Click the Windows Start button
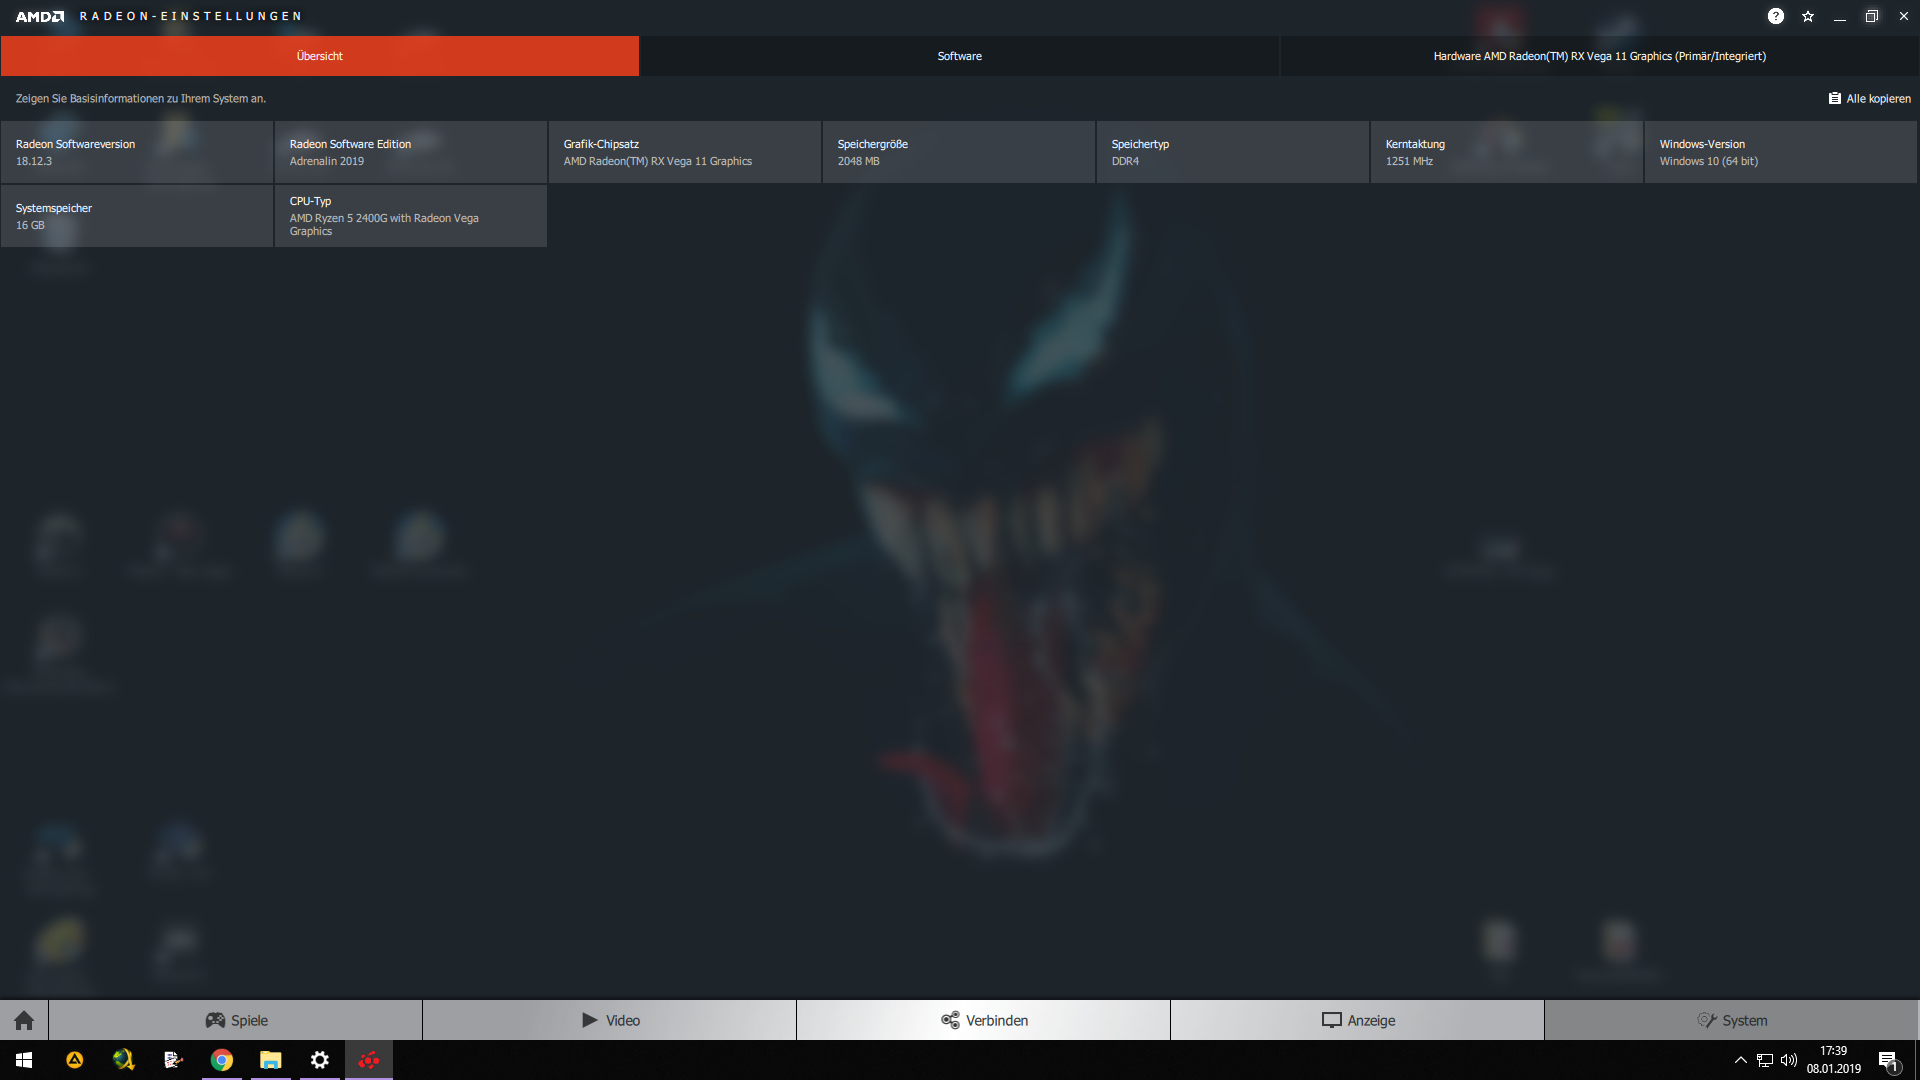Viewport: 1920px width, 1080px height. pyautogui.click(x=24, y=1060)
